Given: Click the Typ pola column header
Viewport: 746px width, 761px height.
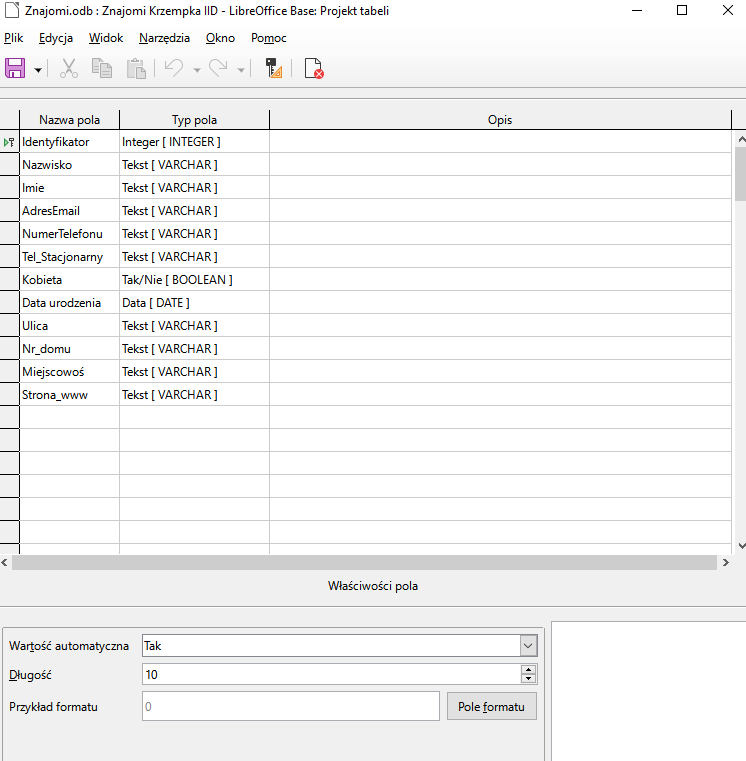Looking at the screenshot, I should [194, 120].
